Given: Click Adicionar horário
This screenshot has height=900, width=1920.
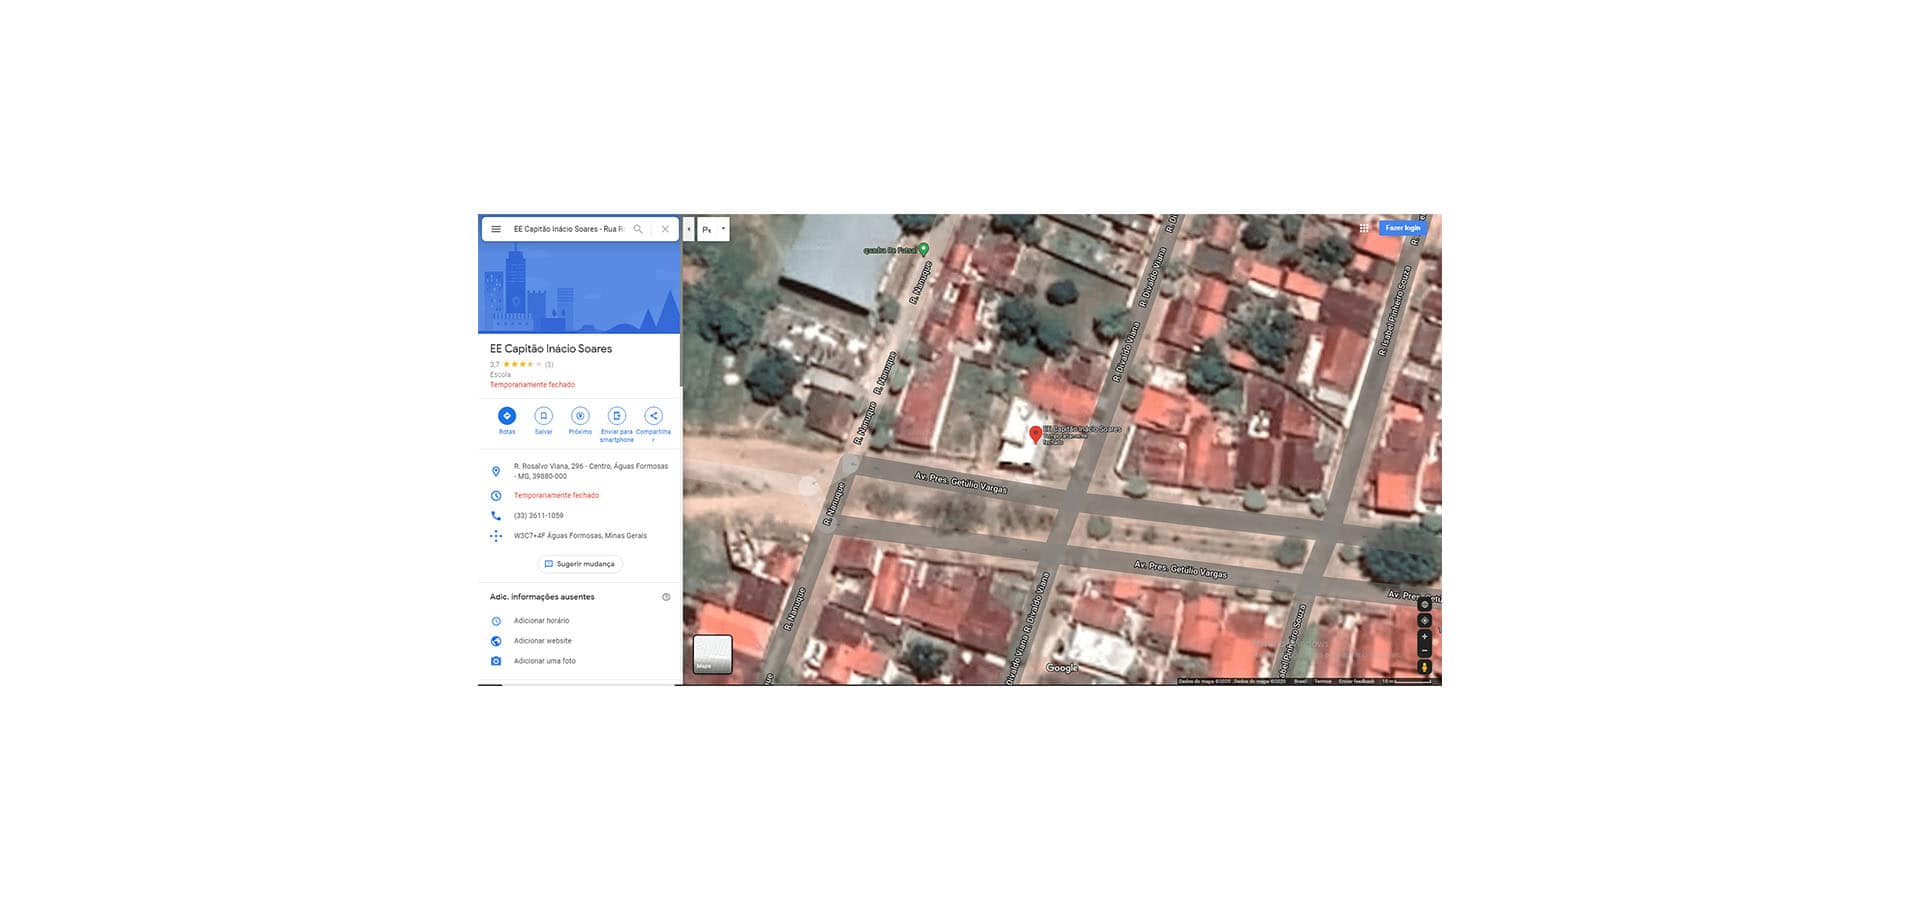Looking at the screenshot, I should pos(541,621).
